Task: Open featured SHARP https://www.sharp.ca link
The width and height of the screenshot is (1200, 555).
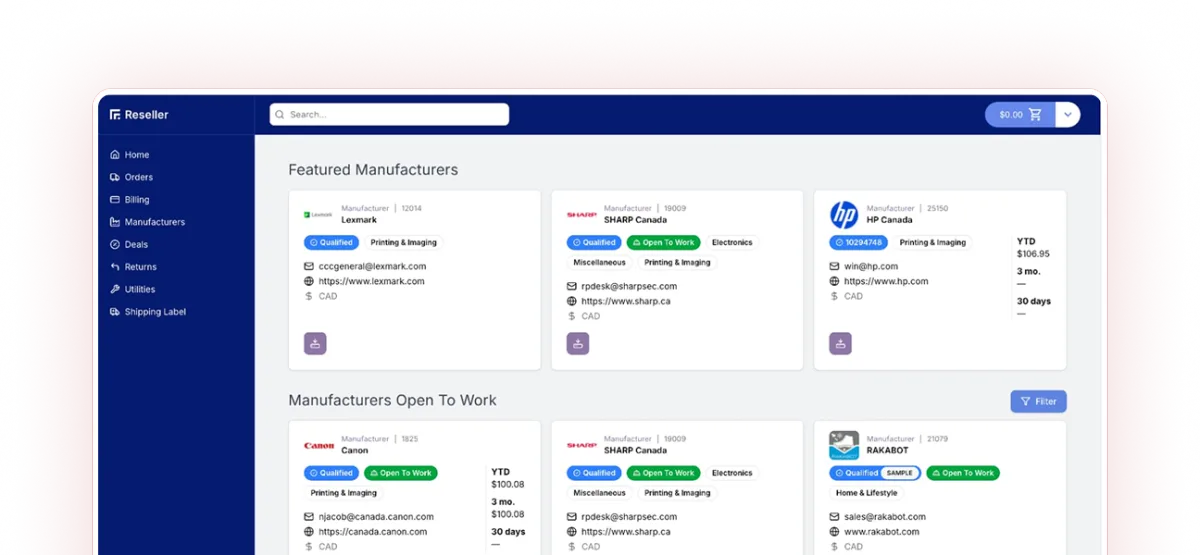Action: [x=626, y=301]
